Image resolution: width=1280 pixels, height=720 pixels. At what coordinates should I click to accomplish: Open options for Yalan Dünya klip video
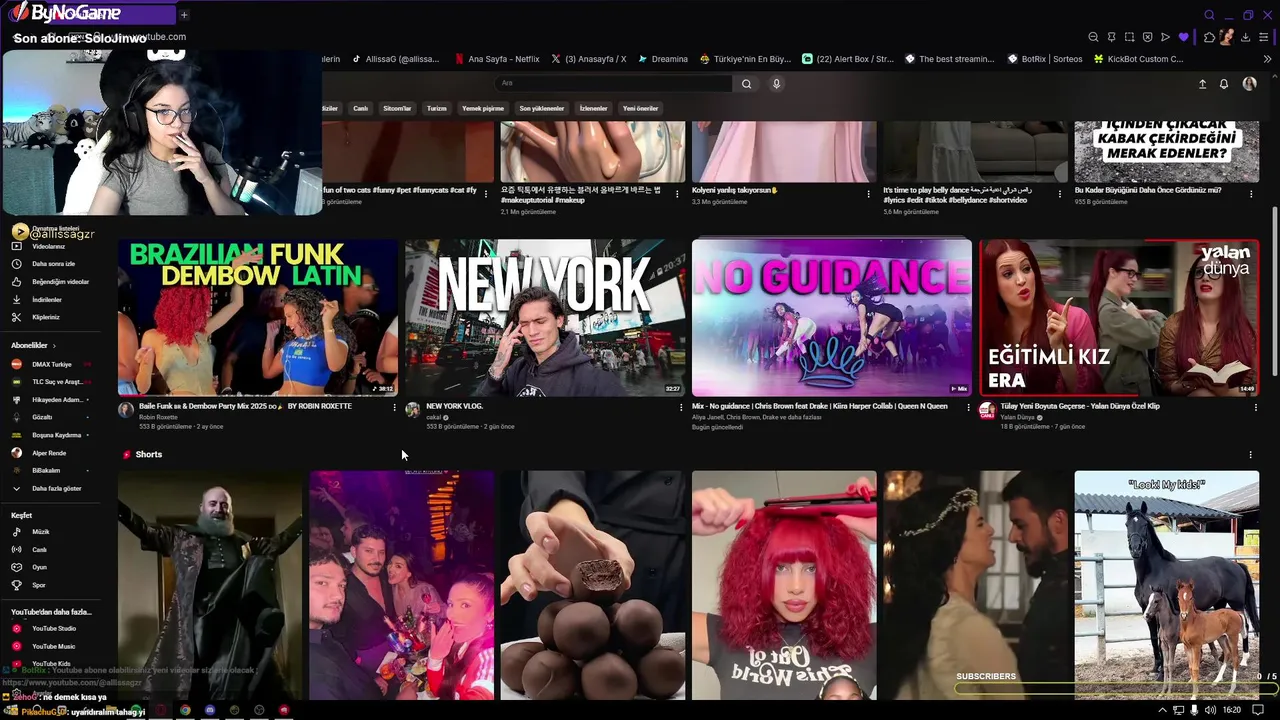pos(1255,407)
